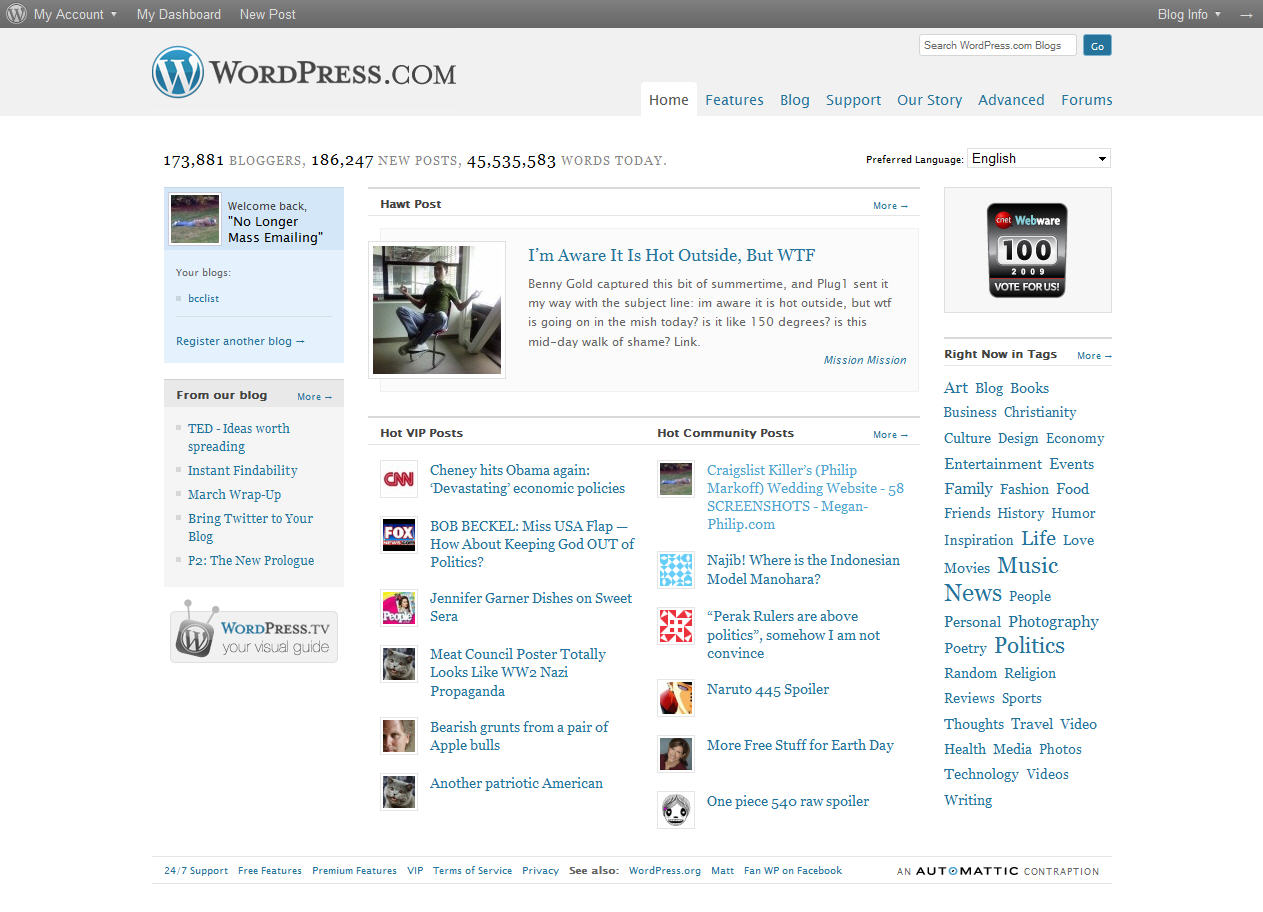Click avatar icon next to Naruto 445 Spoiler
1263x912 pixels.
pyautogui.click(x=675, y=698)
